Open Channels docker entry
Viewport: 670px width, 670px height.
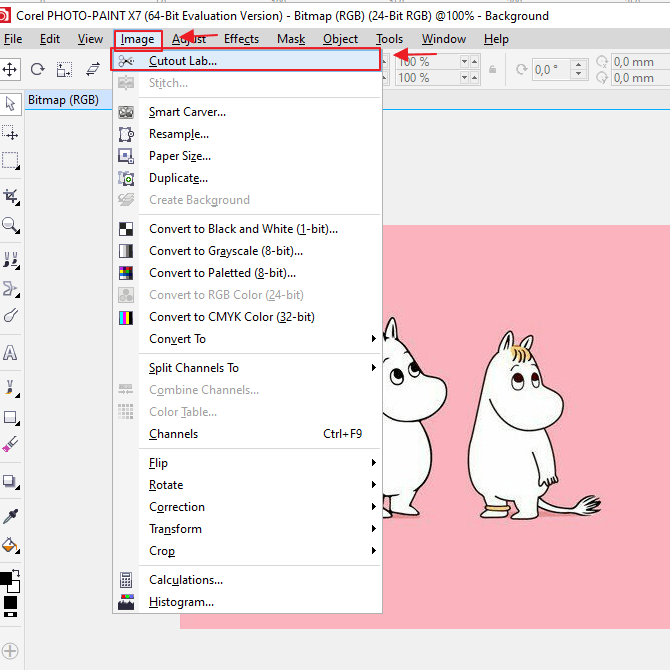click(246, 434)
